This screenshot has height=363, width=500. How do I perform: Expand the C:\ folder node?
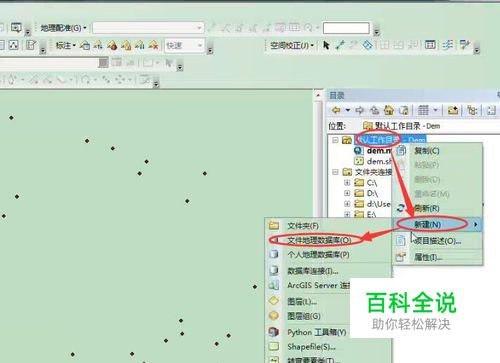coord(347,183)
